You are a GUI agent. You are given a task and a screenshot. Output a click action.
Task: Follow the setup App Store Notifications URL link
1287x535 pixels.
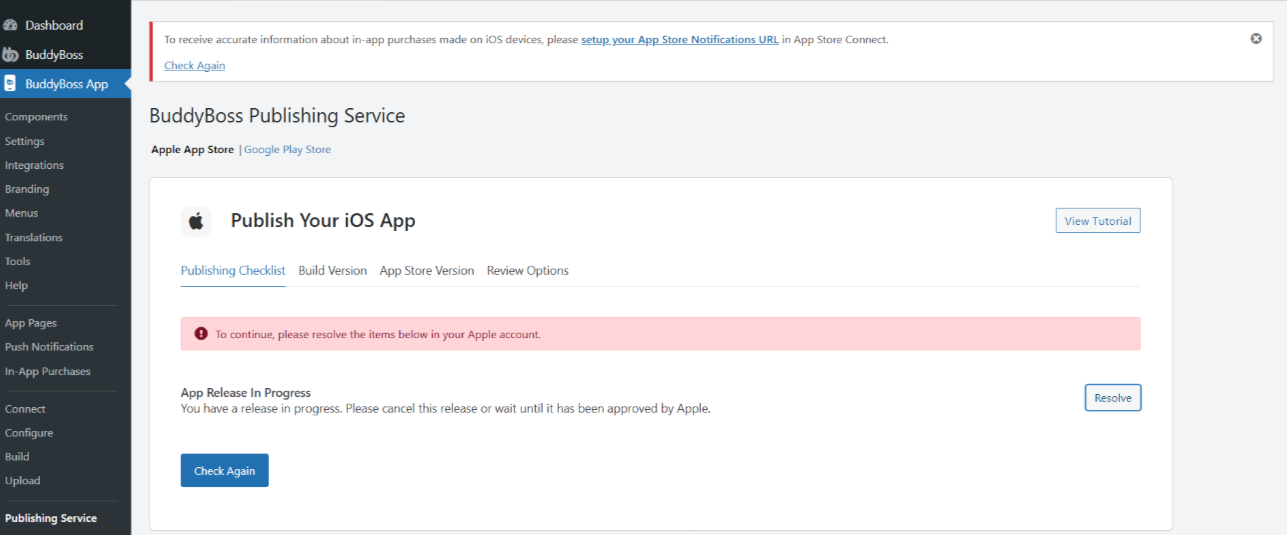tap(680, 40)
